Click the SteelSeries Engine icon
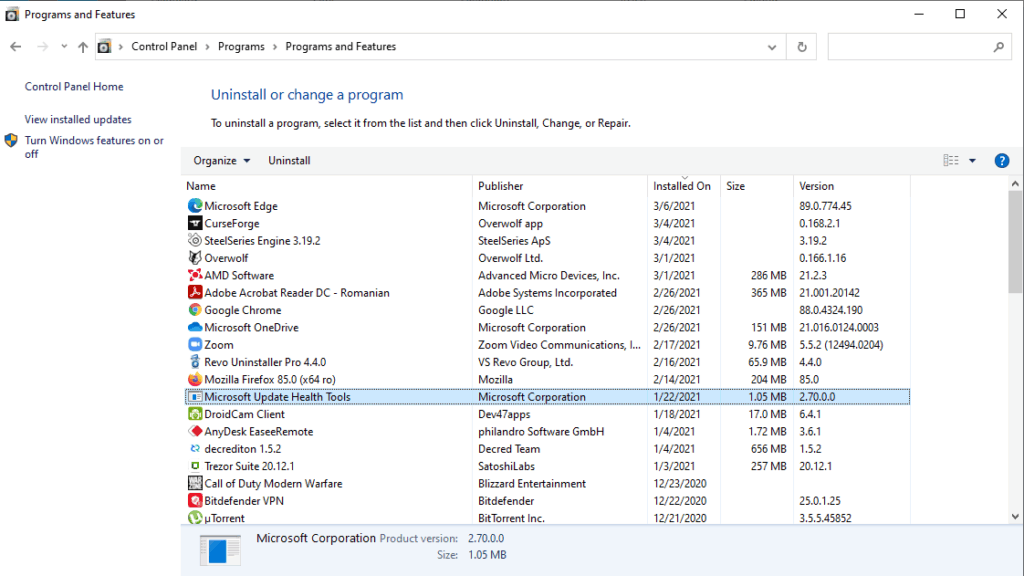The height and width of the screenshot is (576, 1024). coord(195,240)
